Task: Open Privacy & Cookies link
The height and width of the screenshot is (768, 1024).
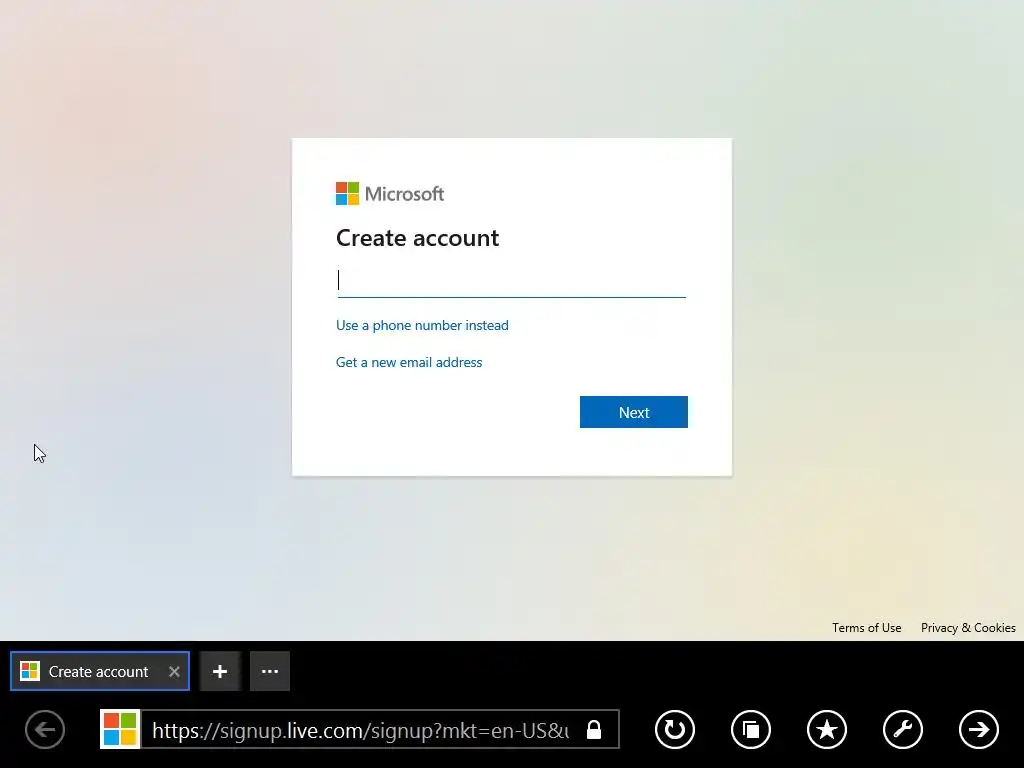Action: (968, 628)
